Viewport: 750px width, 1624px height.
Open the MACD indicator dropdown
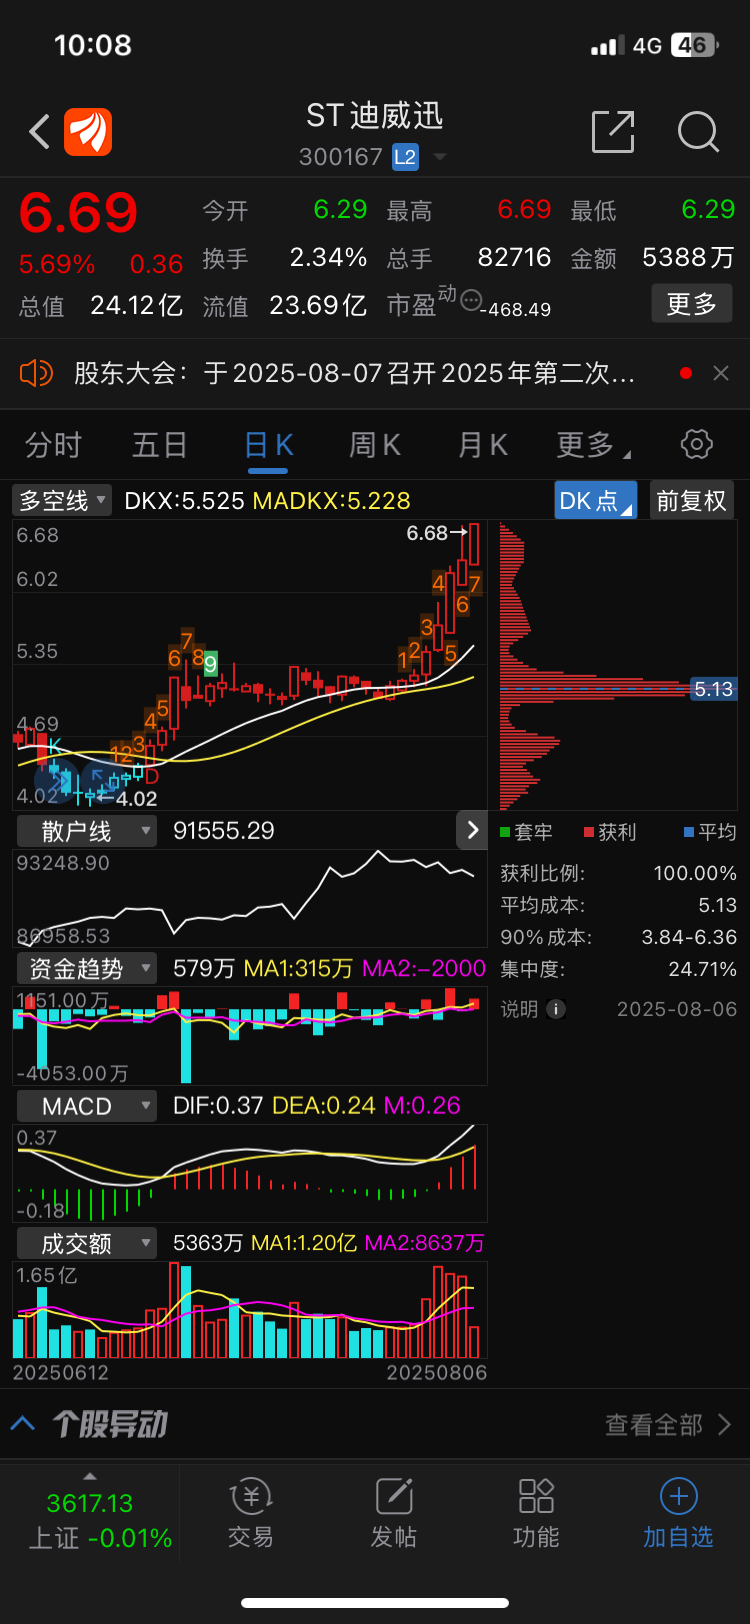pos(87,1106)
